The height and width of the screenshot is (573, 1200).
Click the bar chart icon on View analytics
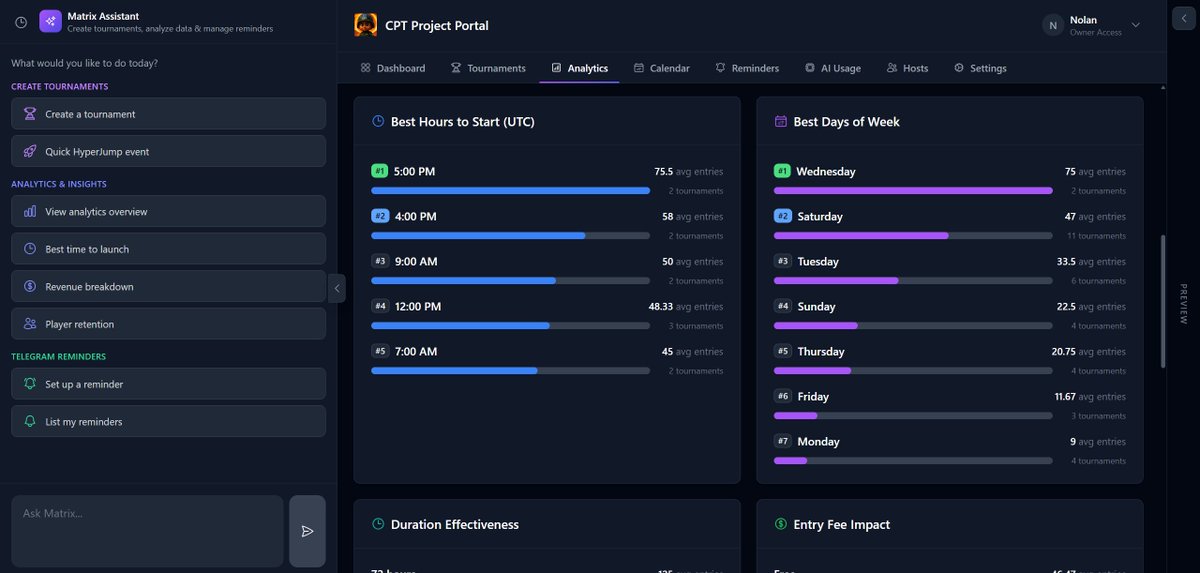(30, 212)
